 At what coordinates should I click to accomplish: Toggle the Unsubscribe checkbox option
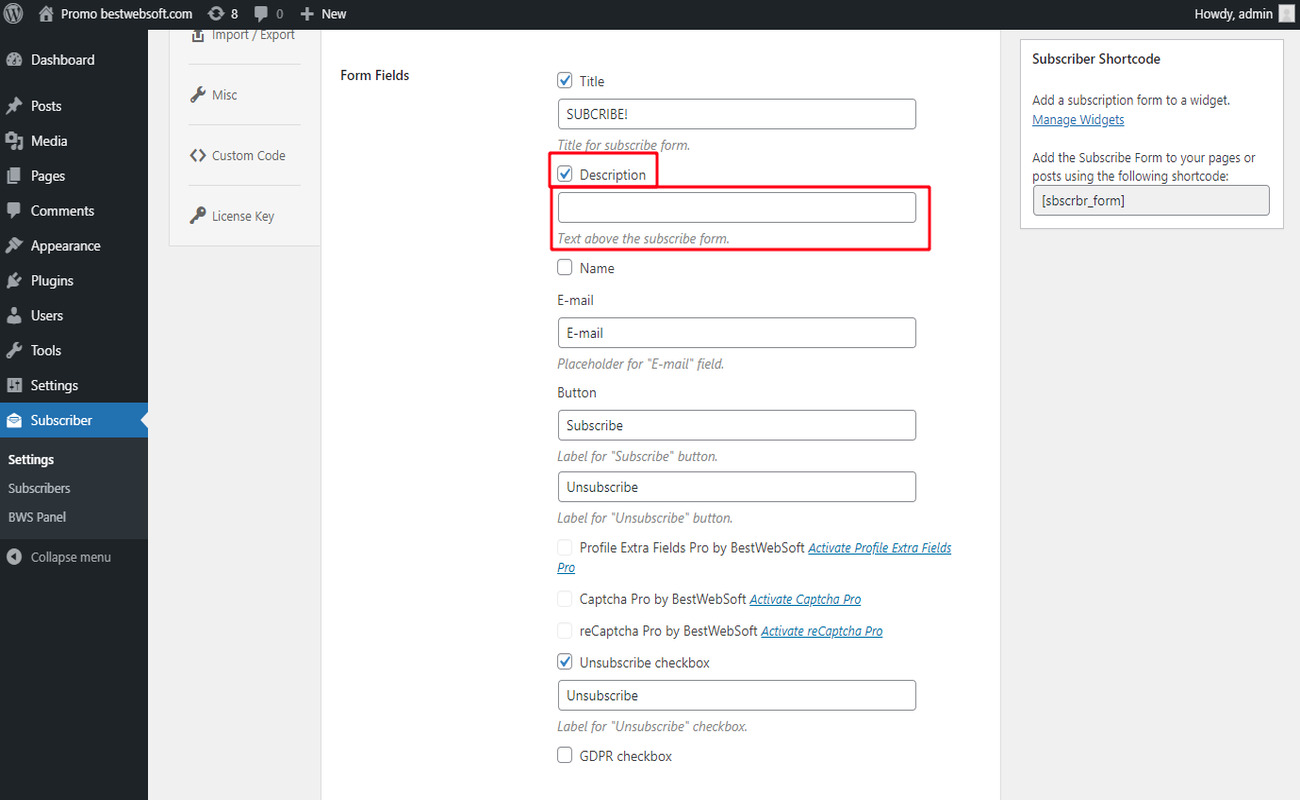[565, 662]
